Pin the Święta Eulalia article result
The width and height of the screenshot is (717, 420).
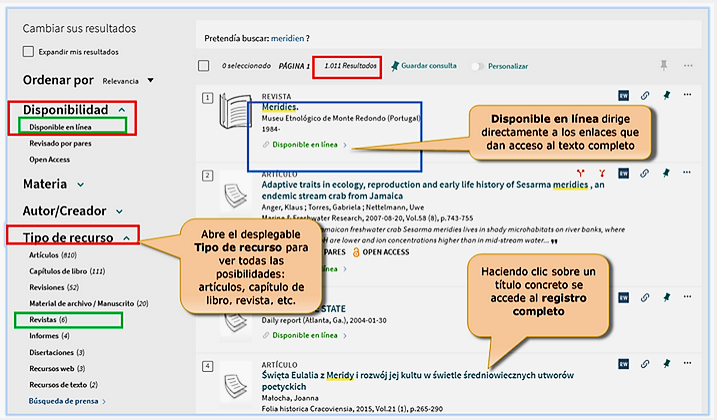pos(666,363)
